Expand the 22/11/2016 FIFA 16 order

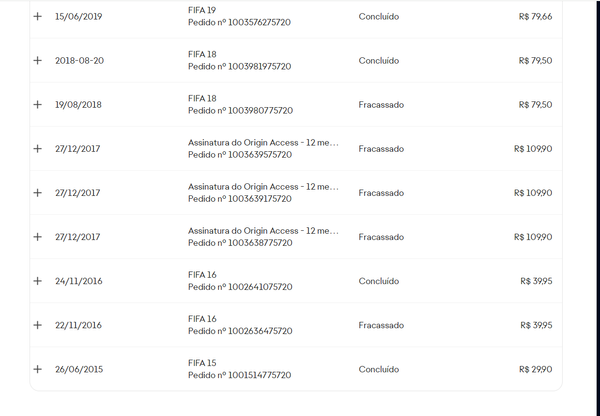pyautogui.click(x=38, y=325)
